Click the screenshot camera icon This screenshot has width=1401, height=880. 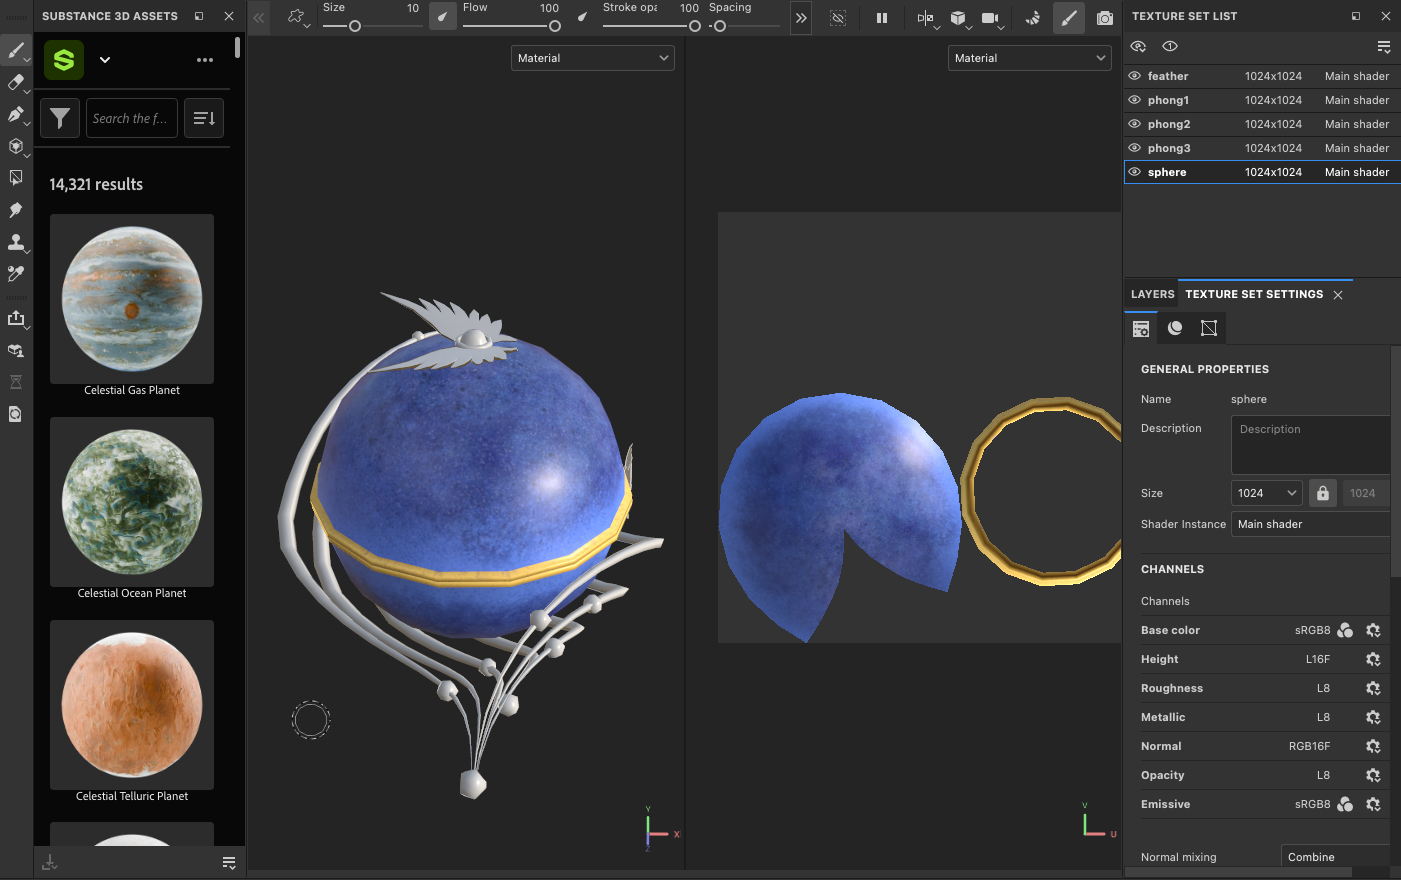pos(1105,18)
